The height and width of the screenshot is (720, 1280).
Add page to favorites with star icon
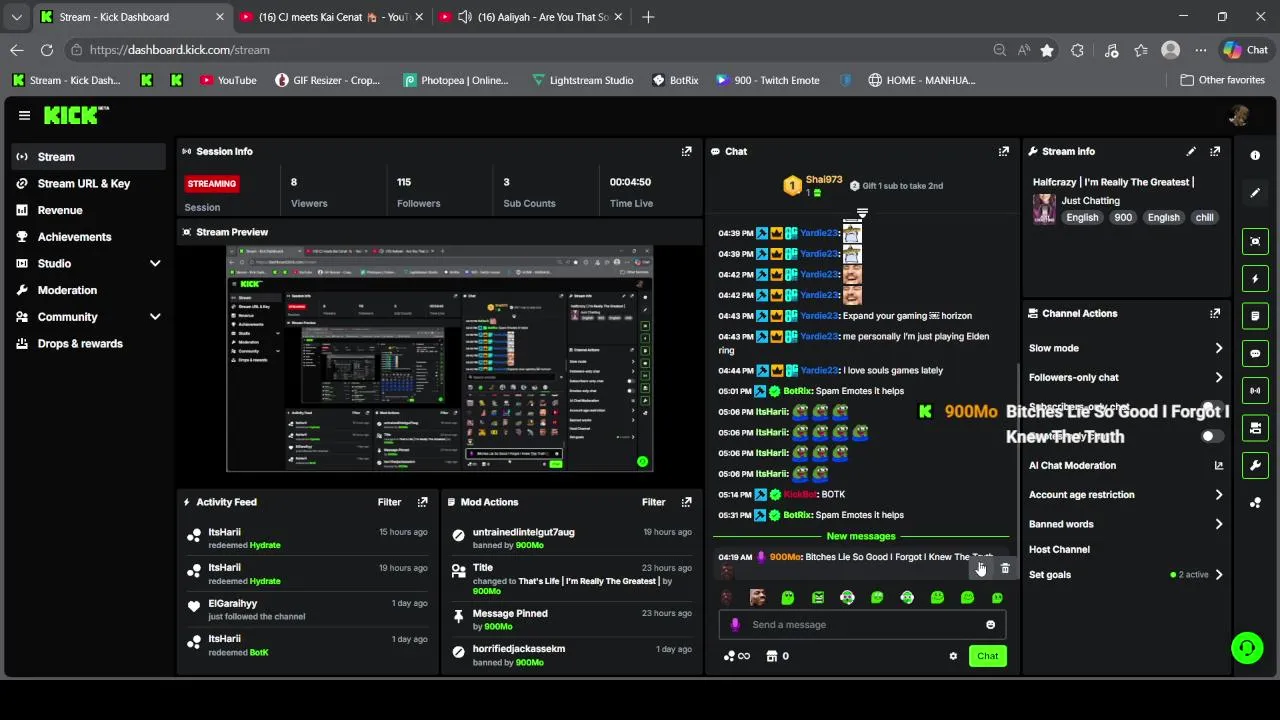point(1046,50)
